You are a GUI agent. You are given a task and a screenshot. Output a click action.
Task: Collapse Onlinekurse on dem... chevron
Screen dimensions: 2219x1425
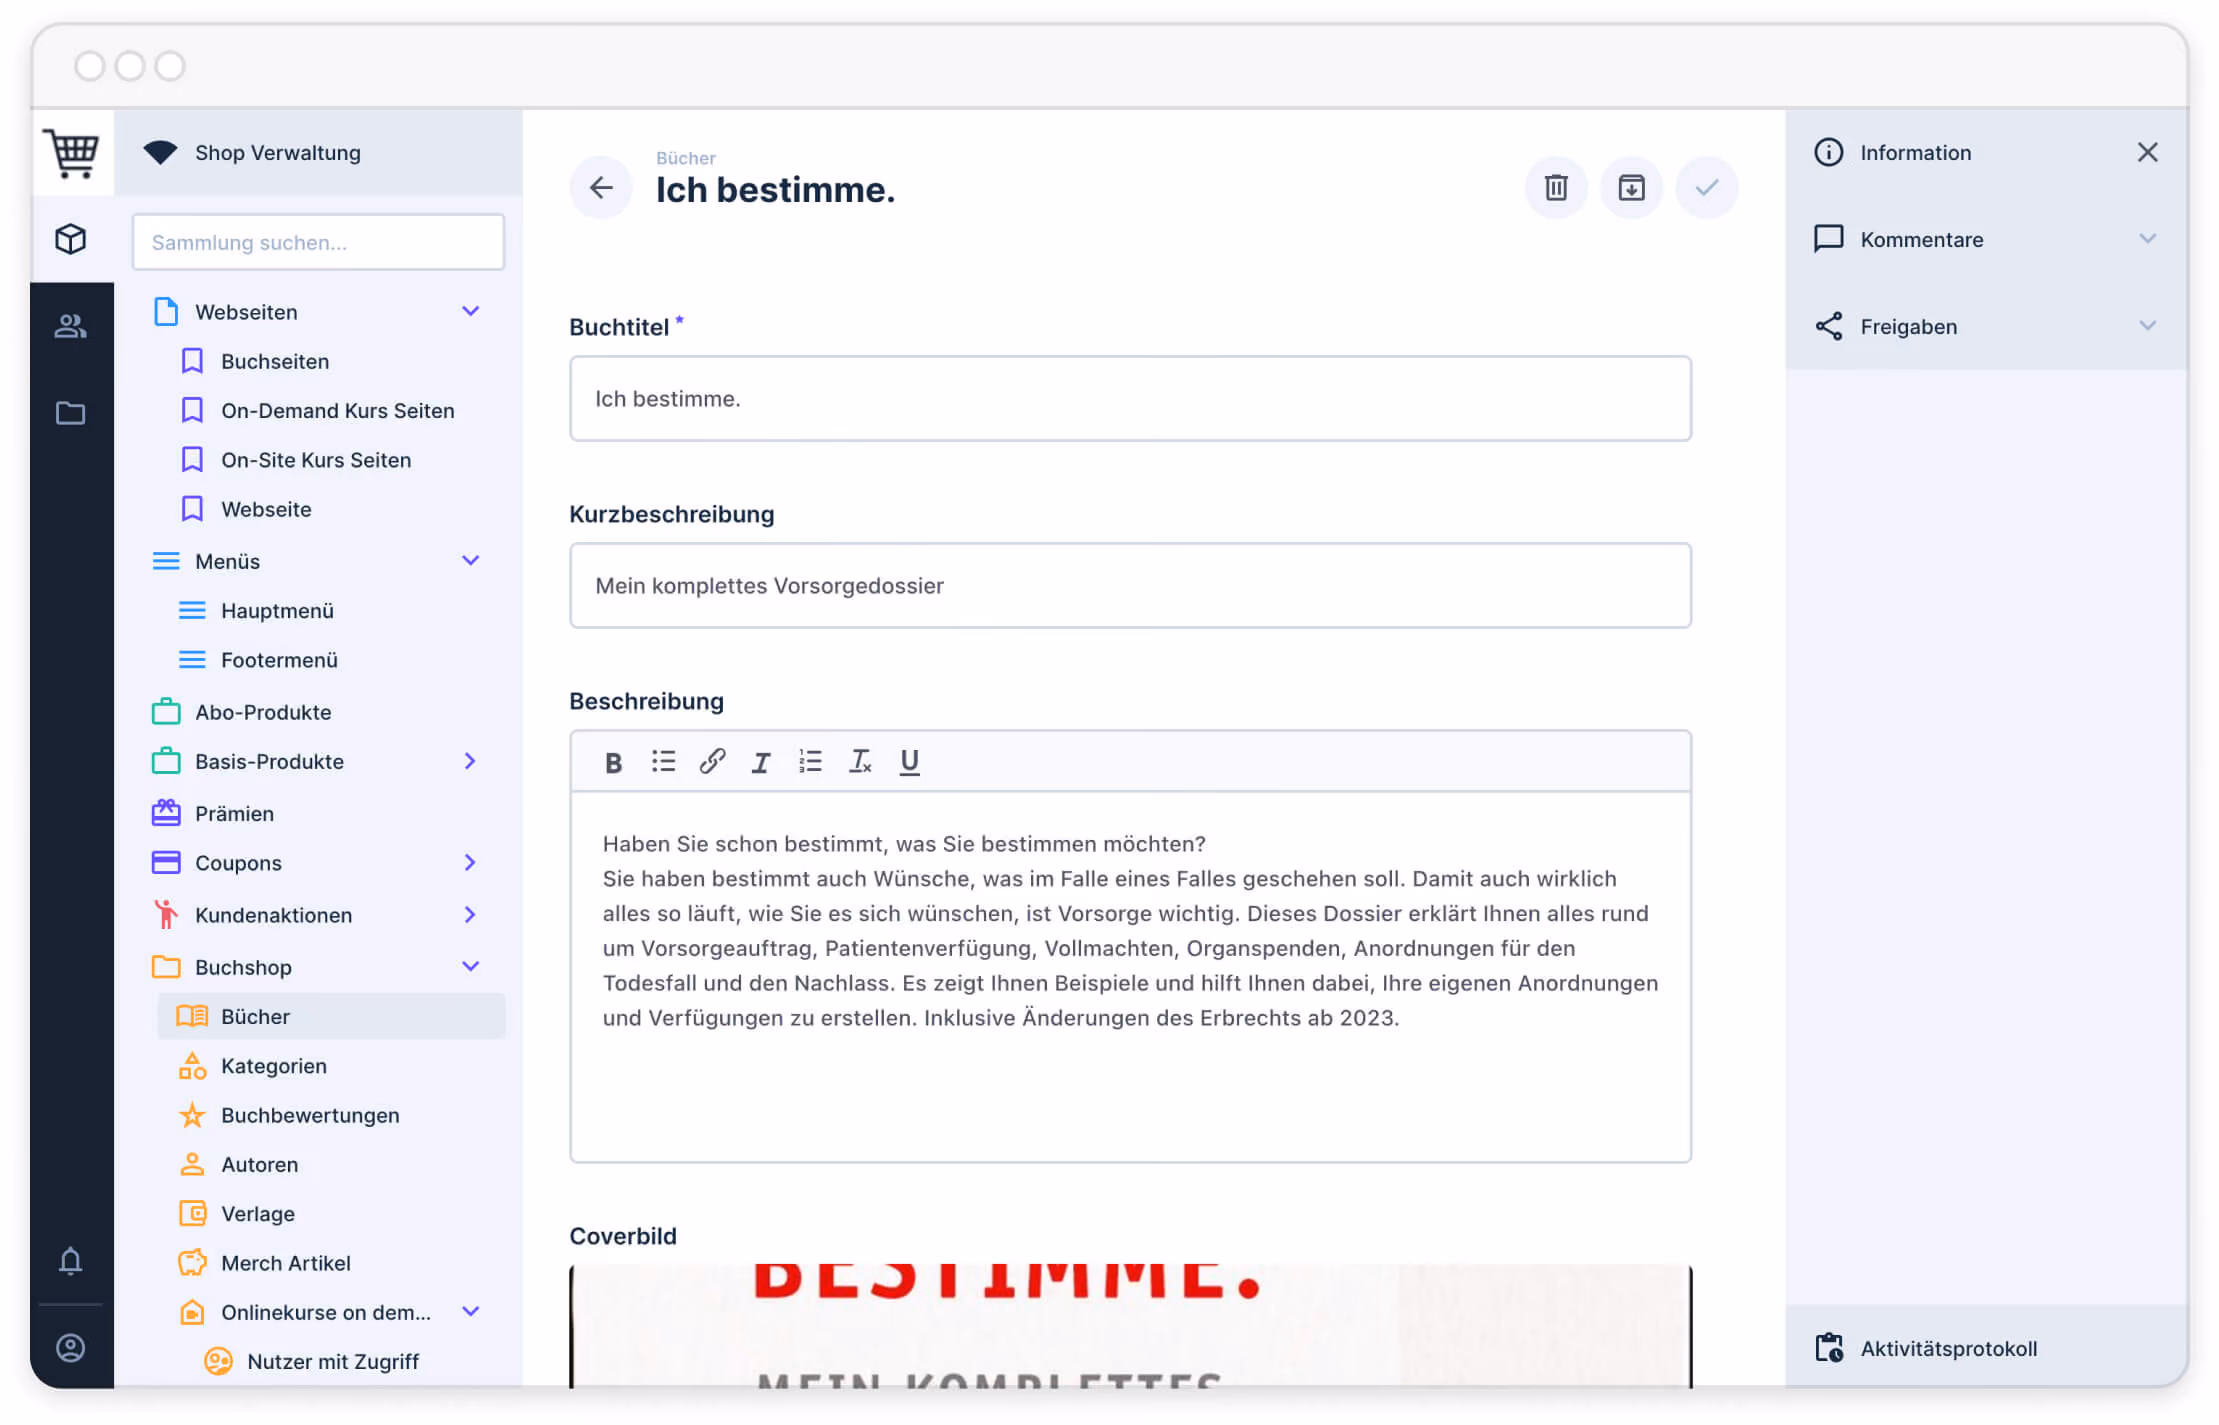[x=470, y=1311]
